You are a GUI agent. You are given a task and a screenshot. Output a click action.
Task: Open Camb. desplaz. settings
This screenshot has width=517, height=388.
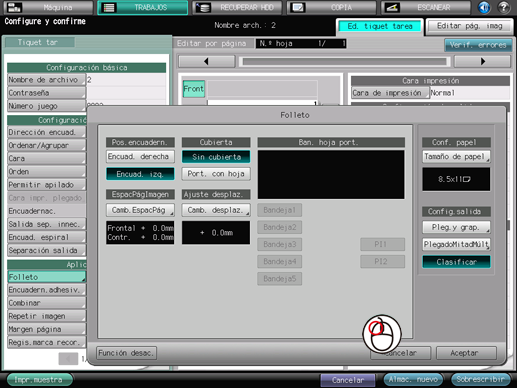(216, 210)
